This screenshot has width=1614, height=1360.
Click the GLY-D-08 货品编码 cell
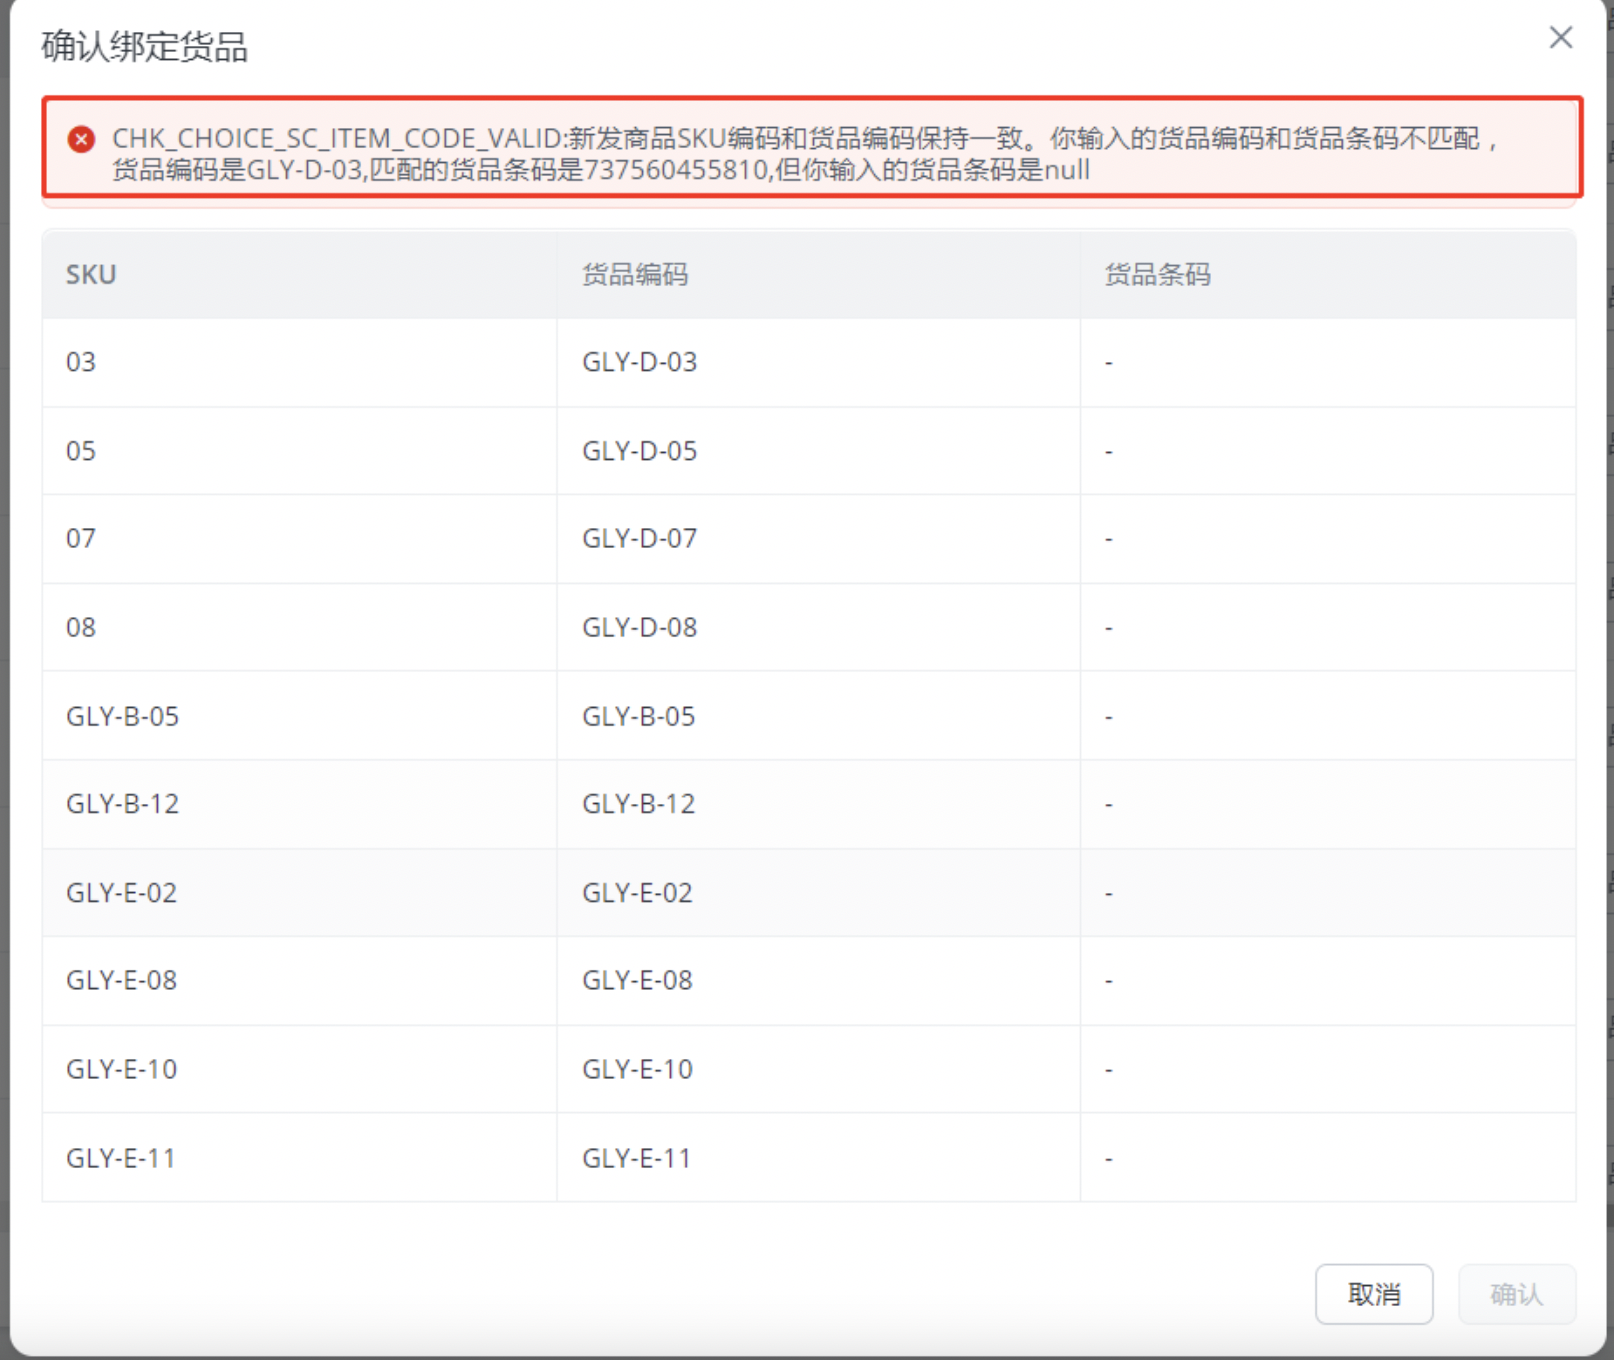[639, 628]
